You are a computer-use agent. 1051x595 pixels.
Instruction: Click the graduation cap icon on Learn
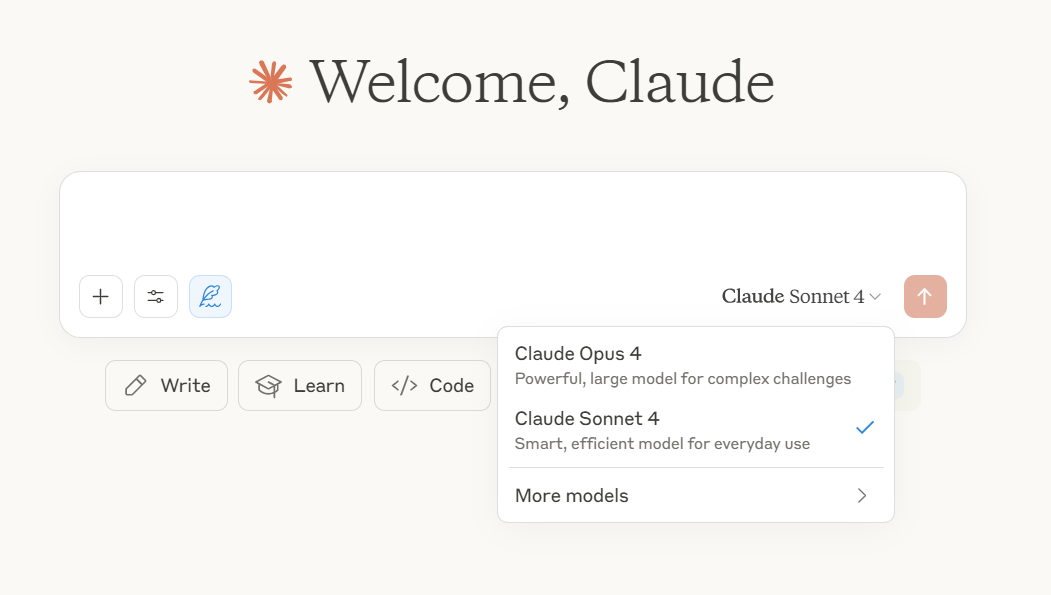[268, 385]
